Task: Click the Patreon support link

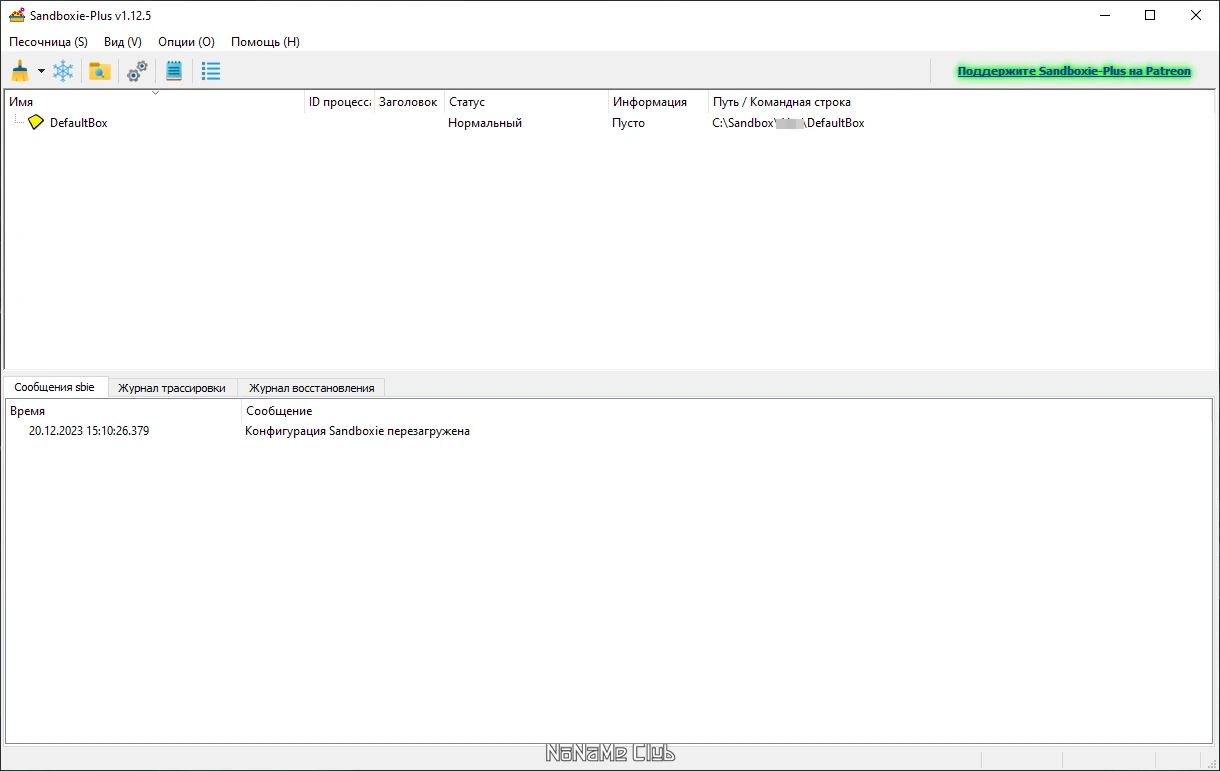Action: click(x=1074, y=71)
